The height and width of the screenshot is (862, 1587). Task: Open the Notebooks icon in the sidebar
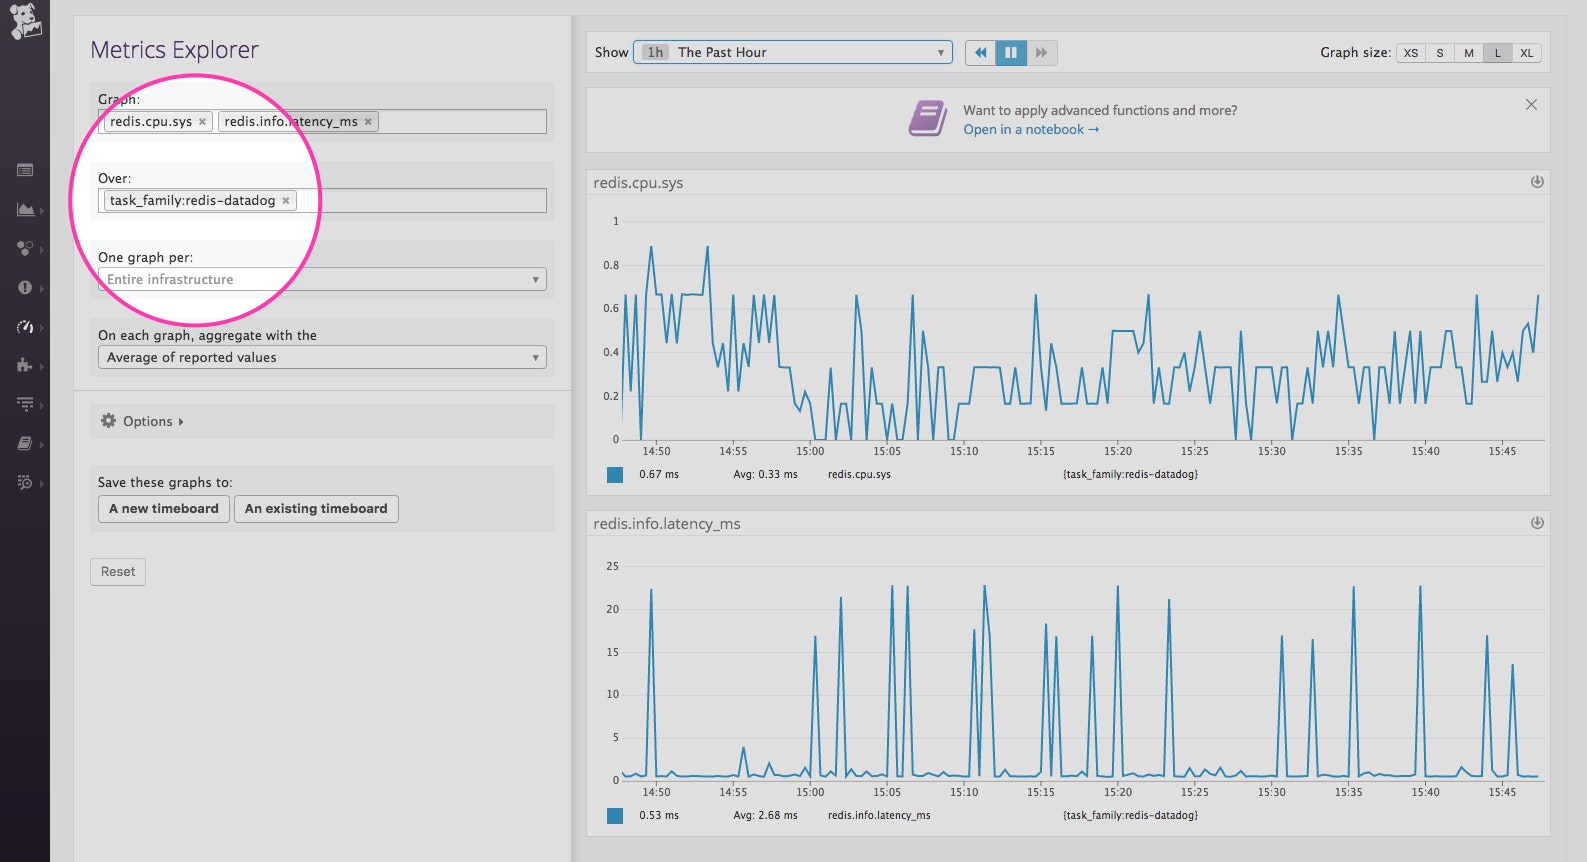(x=25, y=443)
